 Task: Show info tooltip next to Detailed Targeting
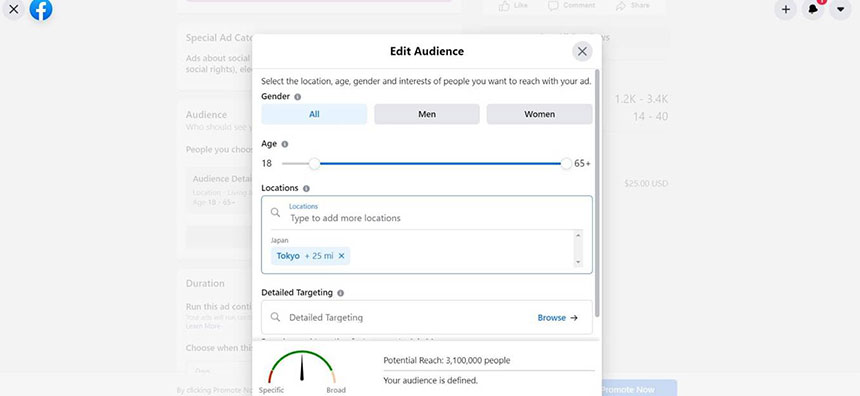point(341,293)
